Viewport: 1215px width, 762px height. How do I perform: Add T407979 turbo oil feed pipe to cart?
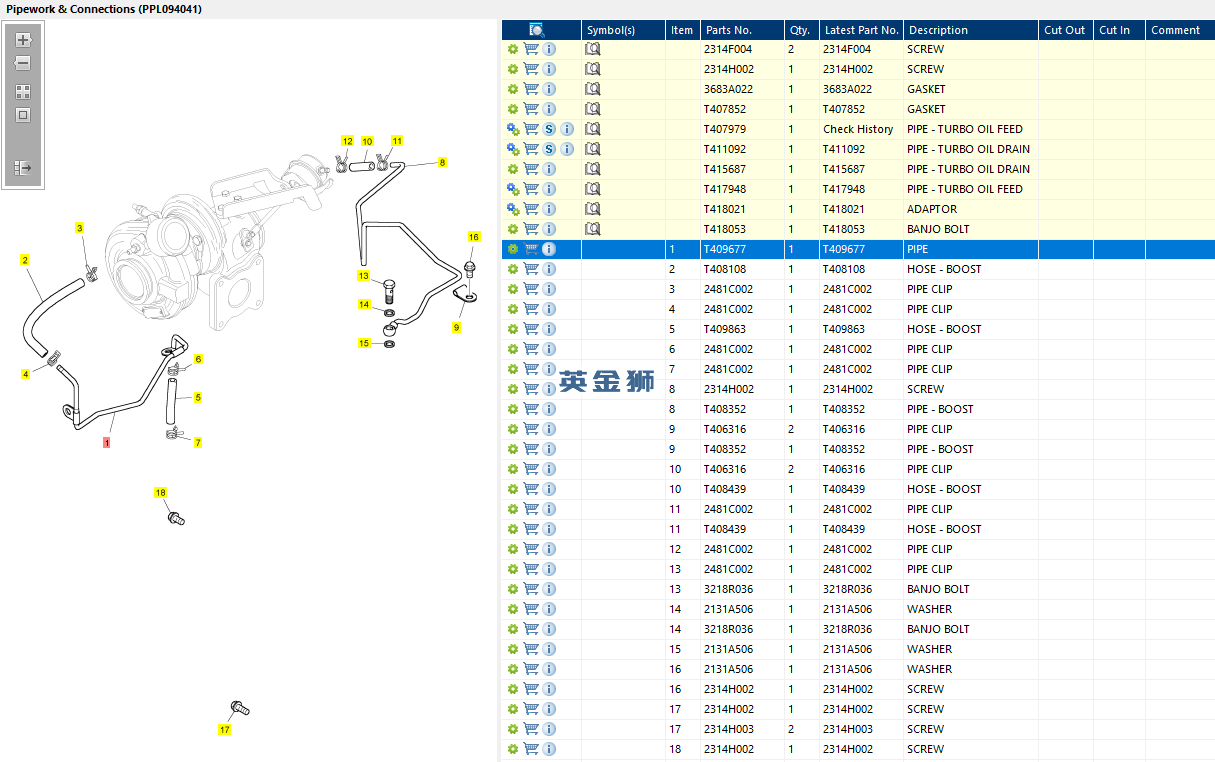click(x=531, y=129)
